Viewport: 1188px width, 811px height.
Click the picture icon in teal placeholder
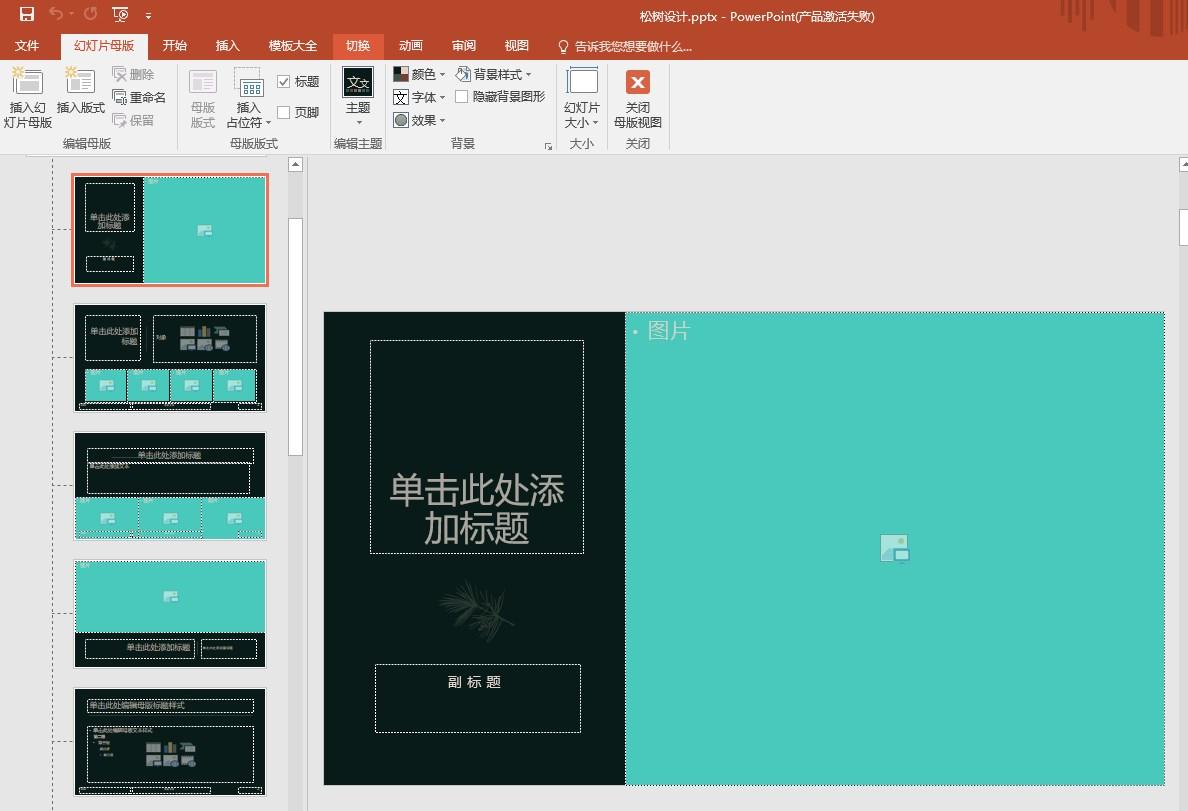point(895,548)
